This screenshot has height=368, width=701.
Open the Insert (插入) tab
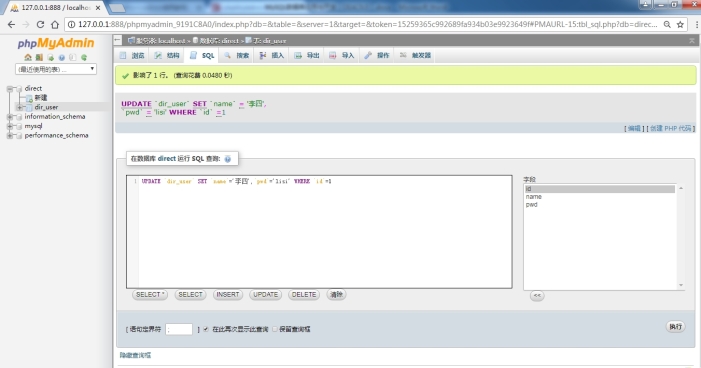point(272,55)
